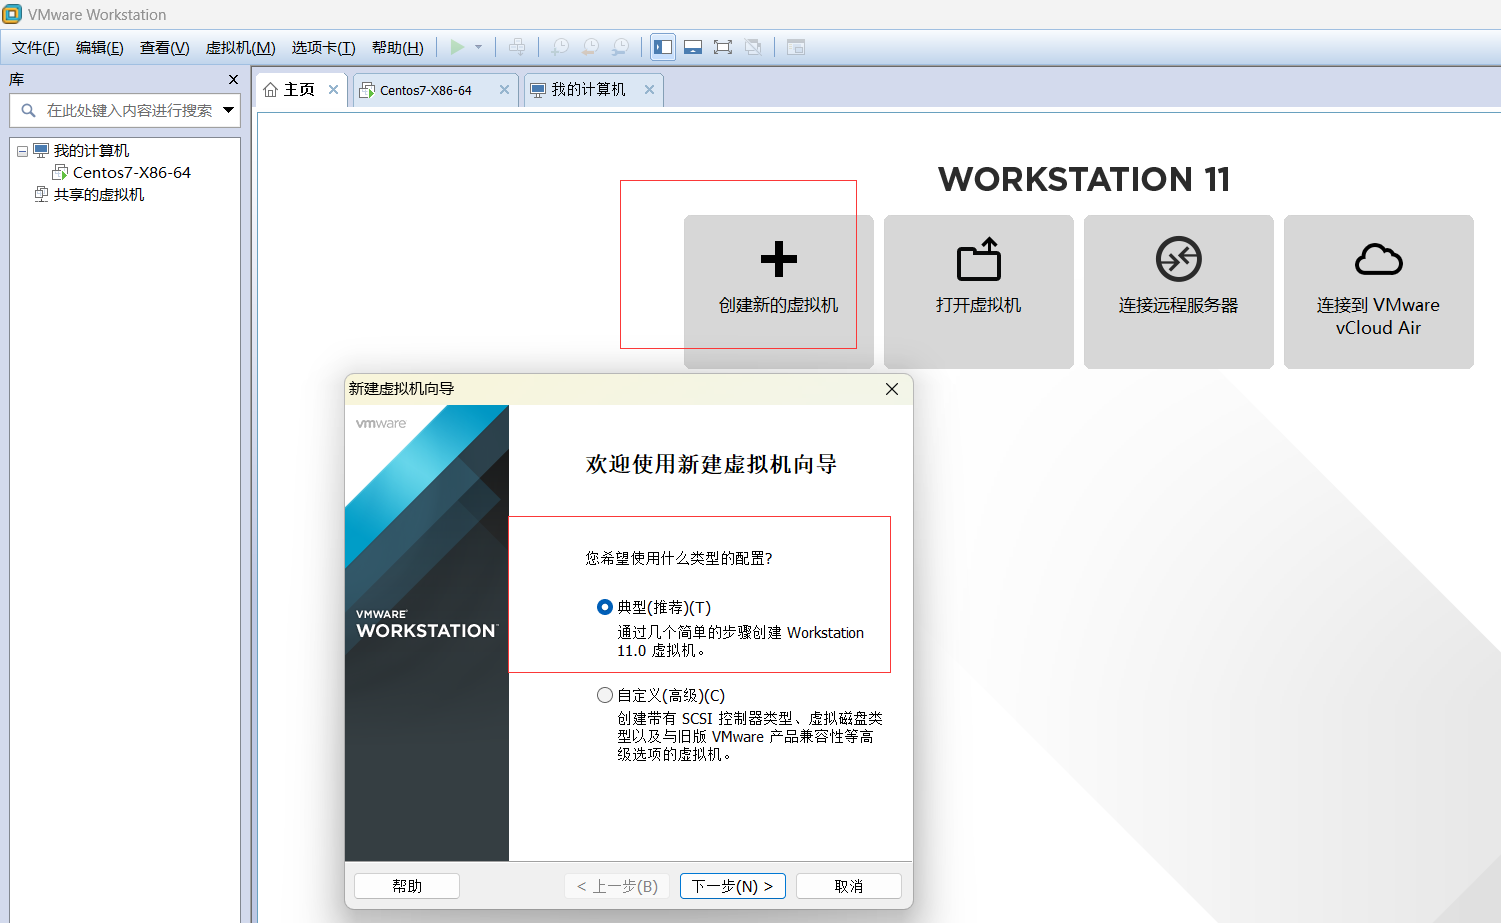Click the send Ctrl+Alt+Del toolbar icon
The width and height of the screenshot is (1501, 923).
tap(517, 47)
